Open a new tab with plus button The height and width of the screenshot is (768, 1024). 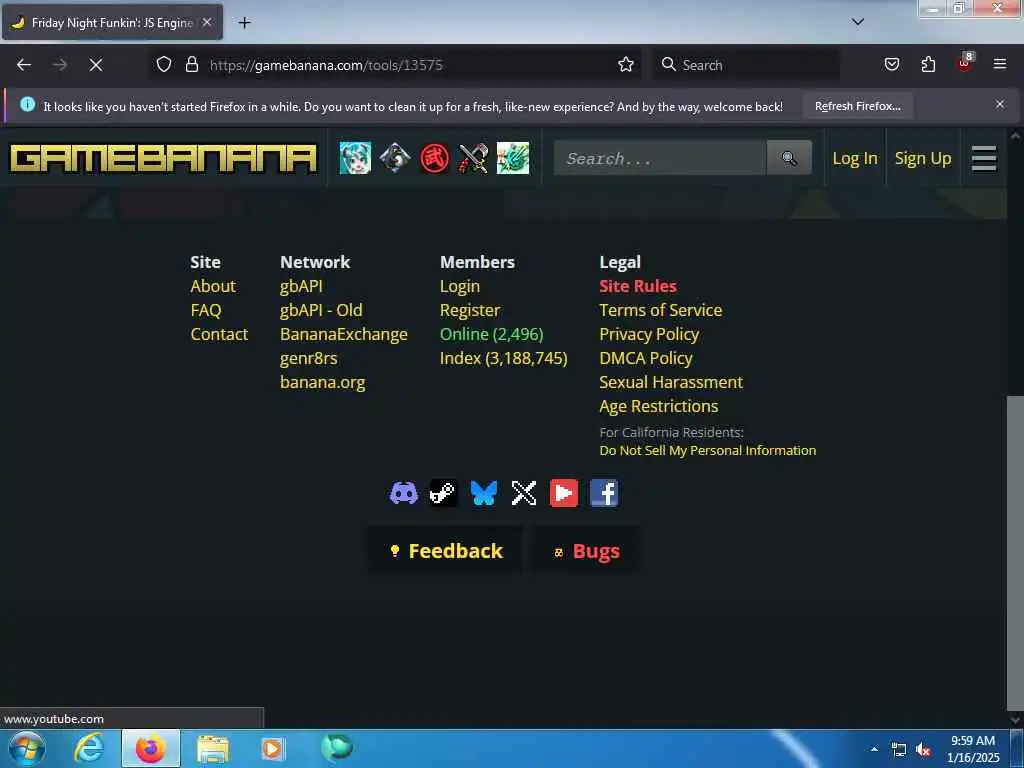[244, 23]
